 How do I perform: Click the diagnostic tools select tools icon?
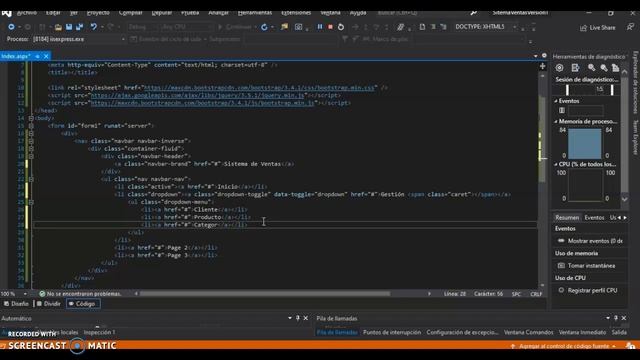tap(575, 68)
